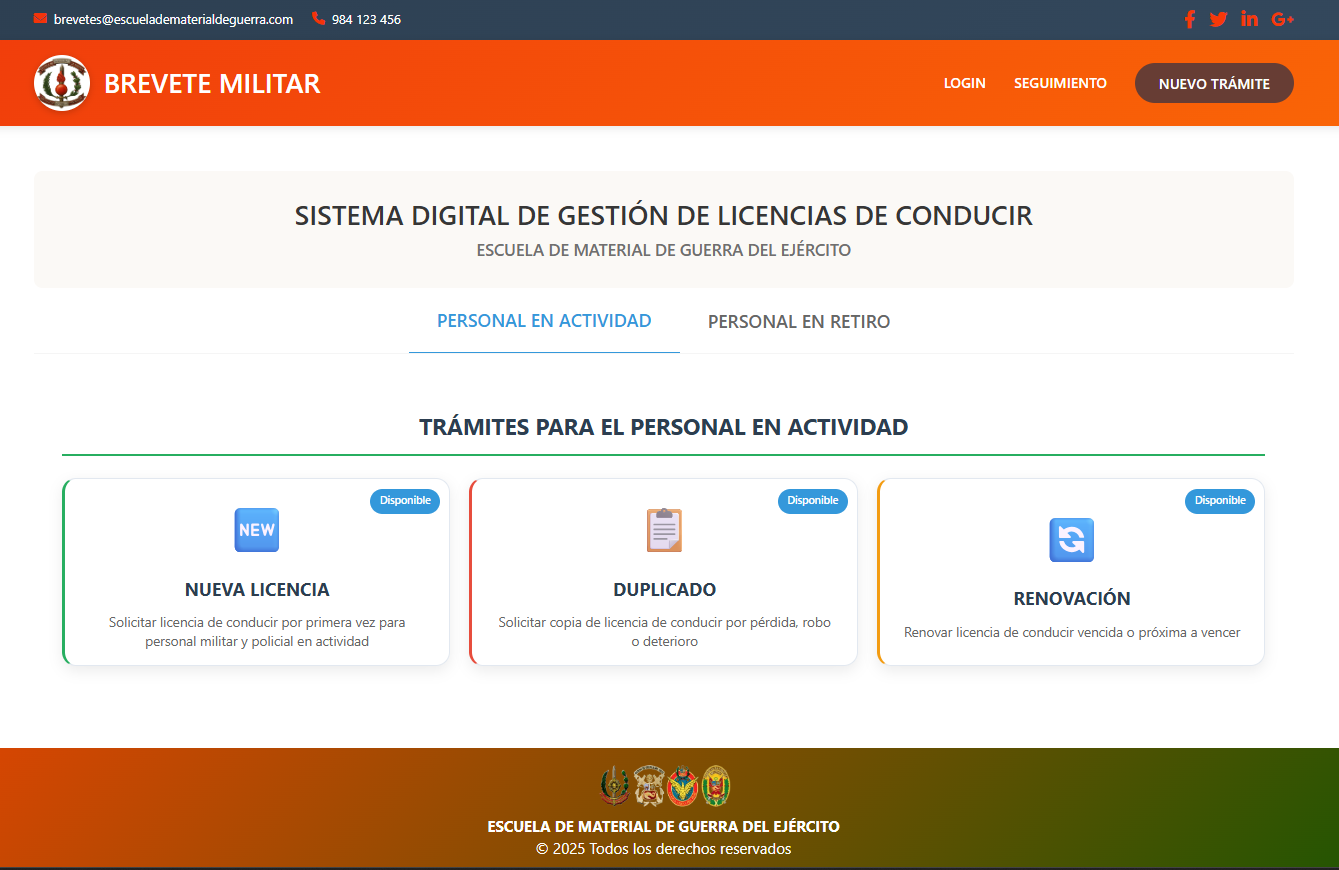Go to Seguimiento in navigation
The image size is (1339, 870).
click(x=1060, y=83)
